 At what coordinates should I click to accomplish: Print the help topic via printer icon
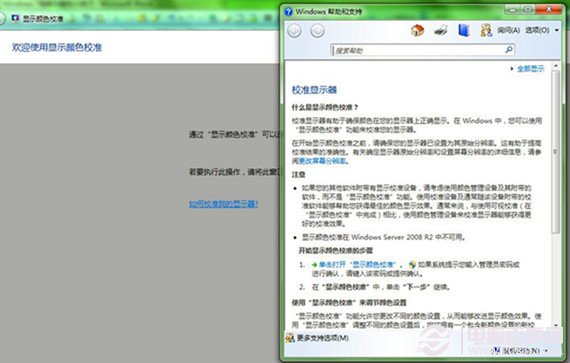click(x=441, y=30)
